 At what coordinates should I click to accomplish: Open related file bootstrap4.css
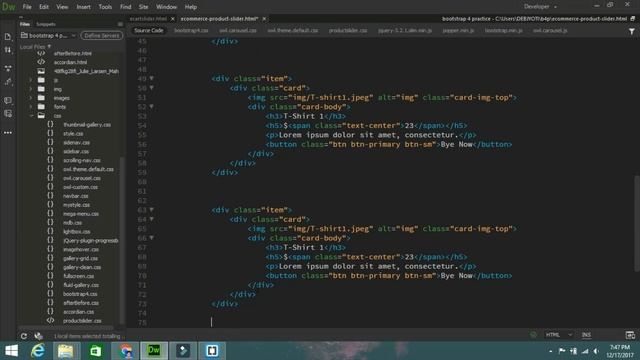click(x=191, y=31)
